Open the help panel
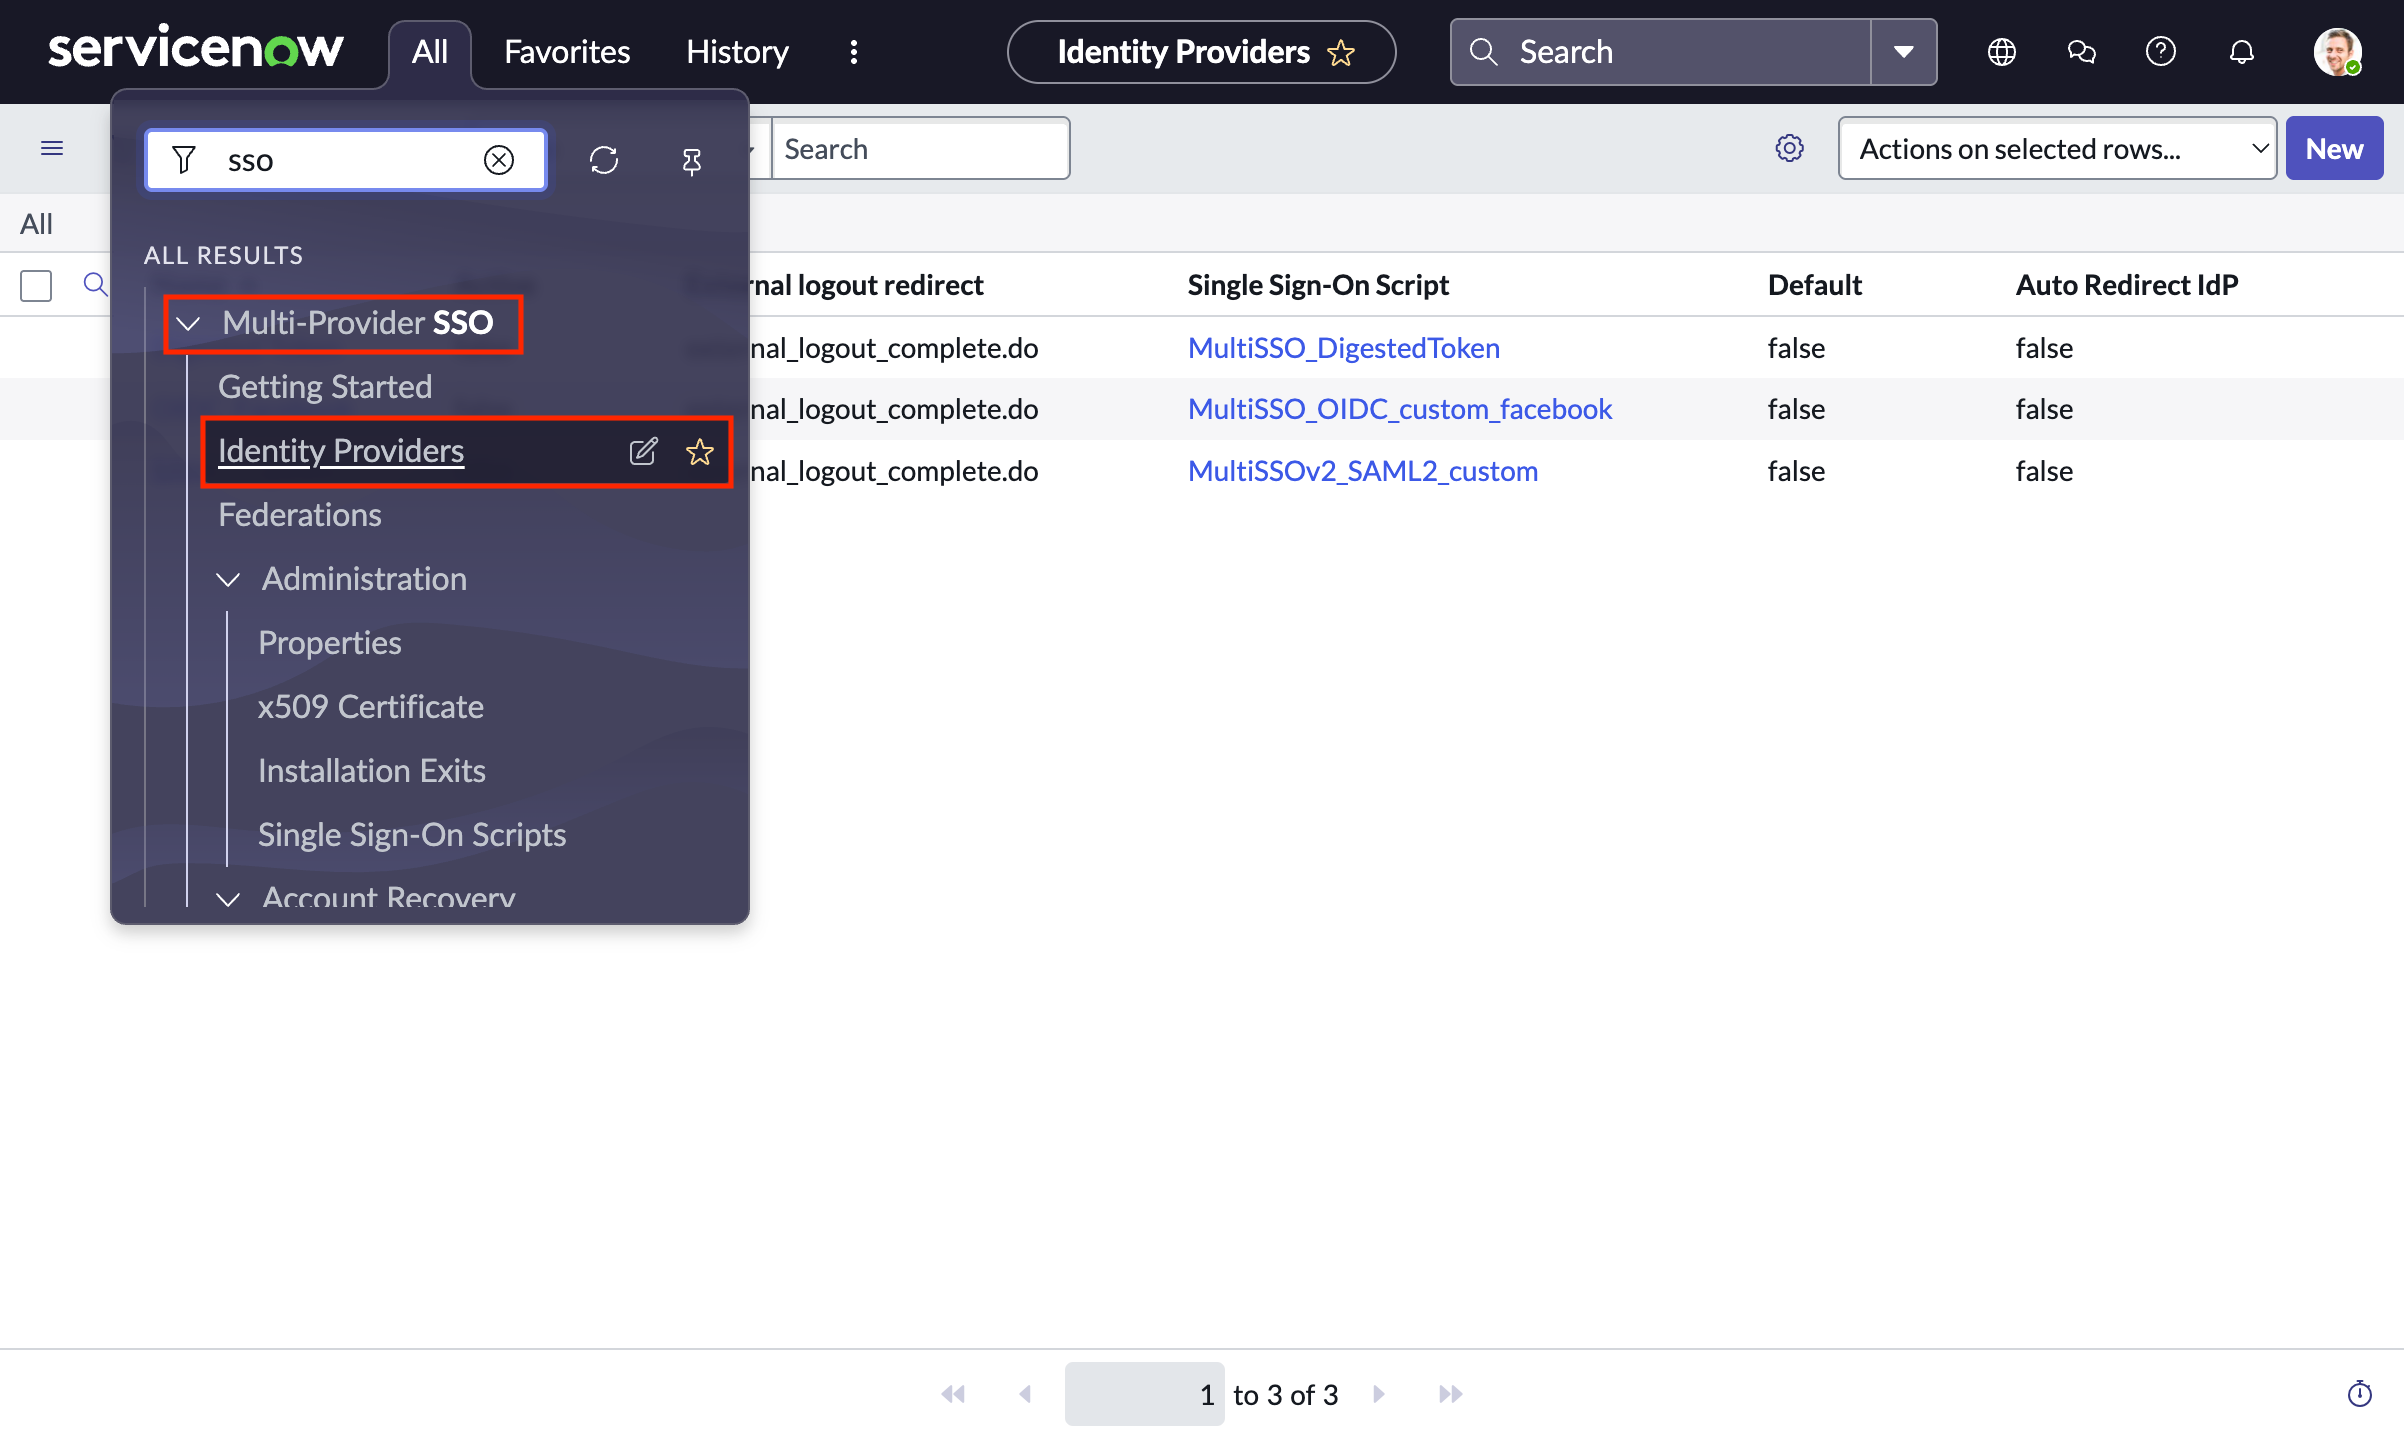The height and width of the screenshot is (1438, 2404). (2160, 51)
